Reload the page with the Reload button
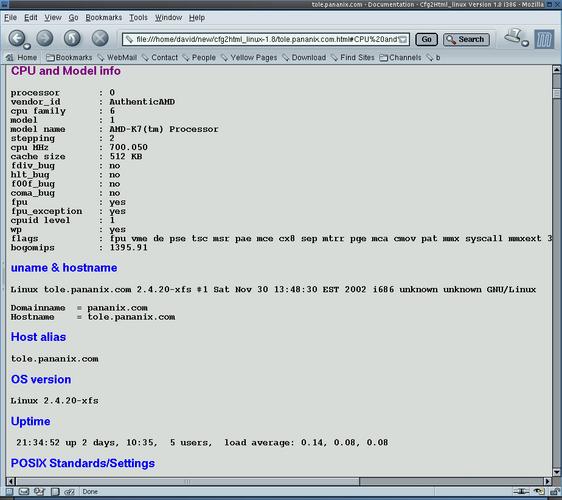Viewport: 562px width, 500px height. click(72, 38)
